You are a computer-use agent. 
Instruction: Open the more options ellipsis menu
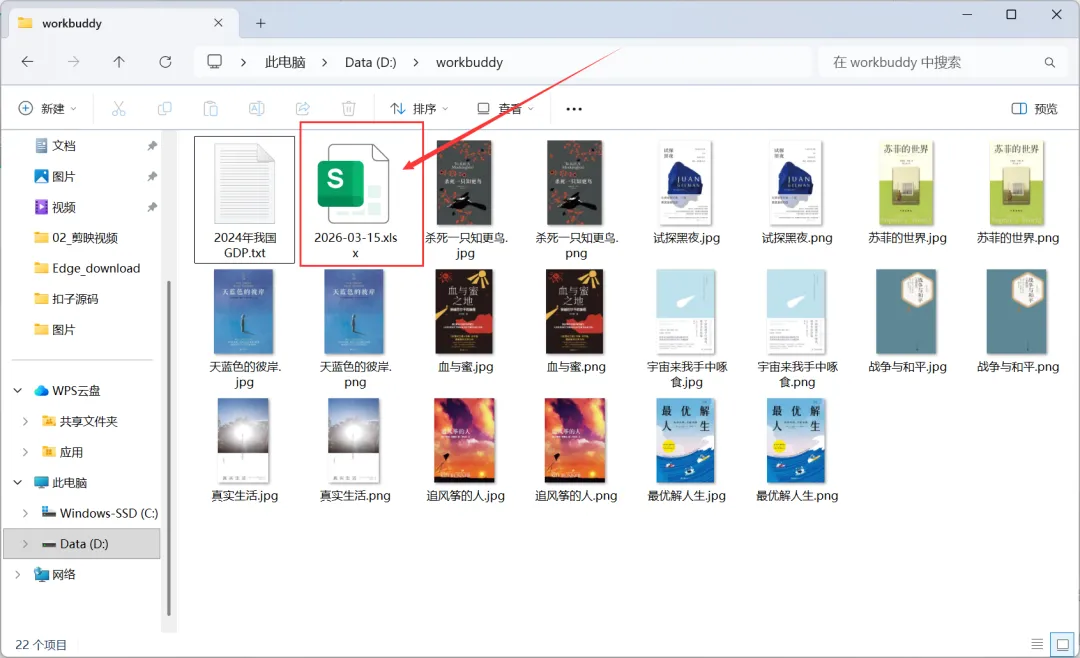click(x=574, y=109)
